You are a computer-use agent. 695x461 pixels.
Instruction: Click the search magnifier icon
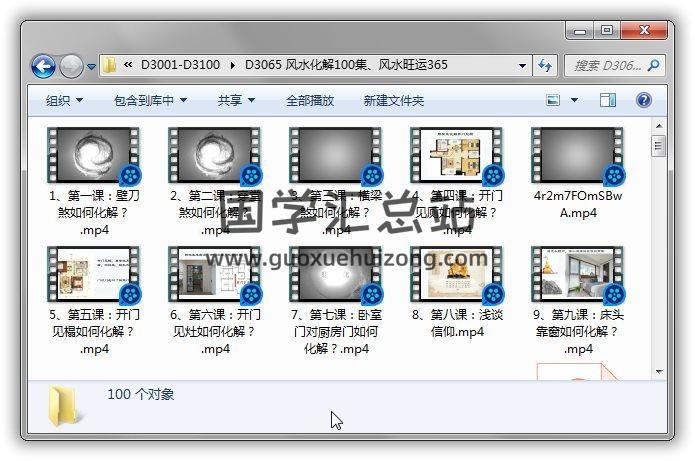(652, 66)
